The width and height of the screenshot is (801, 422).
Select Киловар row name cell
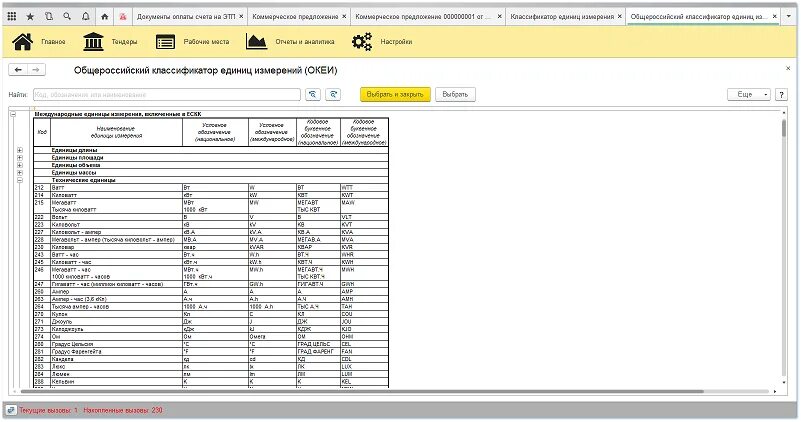pyautogui.click(x=116, y=247)
